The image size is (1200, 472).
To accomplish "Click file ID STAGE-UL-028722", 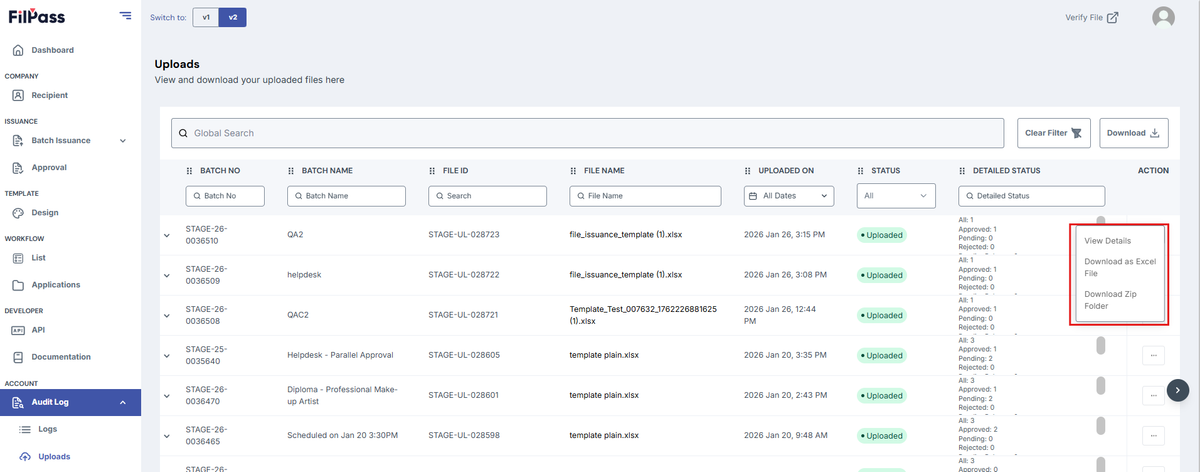I will pyautogui.click(x=463, y=275).
